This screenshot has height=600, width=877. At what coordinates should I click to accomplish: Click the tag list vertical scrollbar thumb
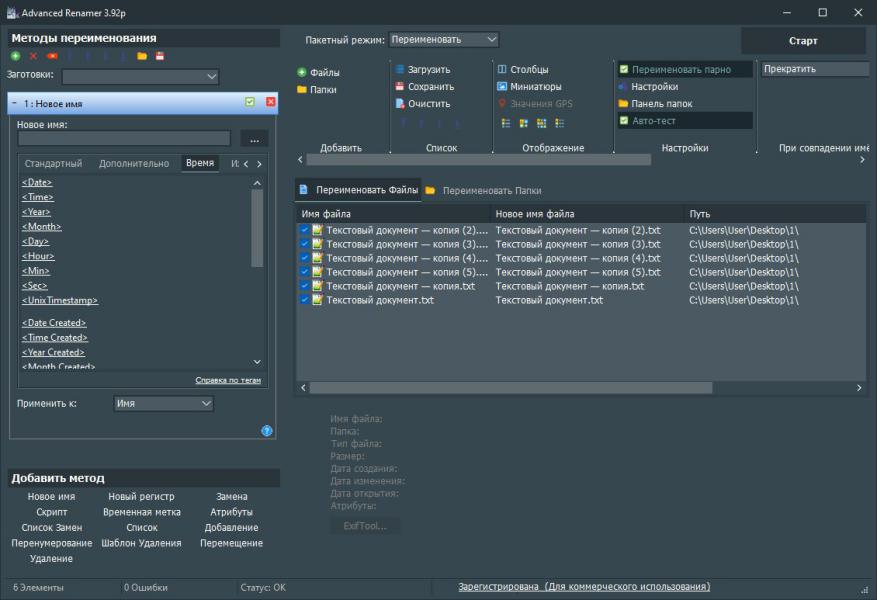tap(257, 228)
